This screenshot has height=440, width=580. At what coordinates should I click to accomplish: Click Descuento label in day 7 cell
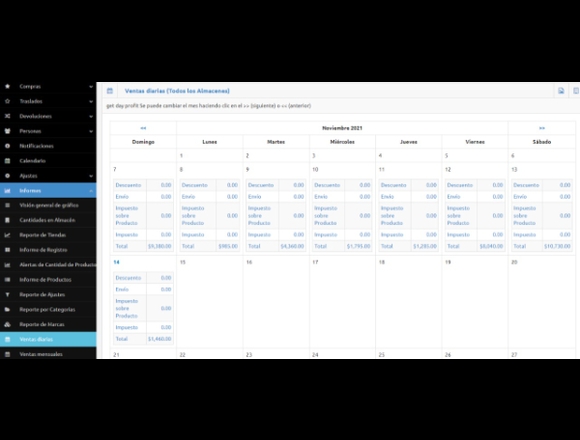click(x=128, y=185)
